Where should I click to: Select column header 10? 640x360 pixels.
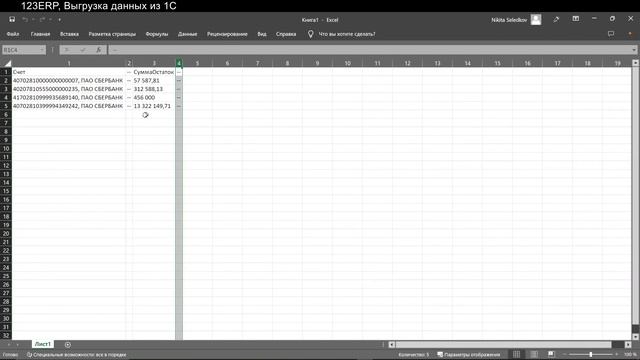click(x=347, y=63)
